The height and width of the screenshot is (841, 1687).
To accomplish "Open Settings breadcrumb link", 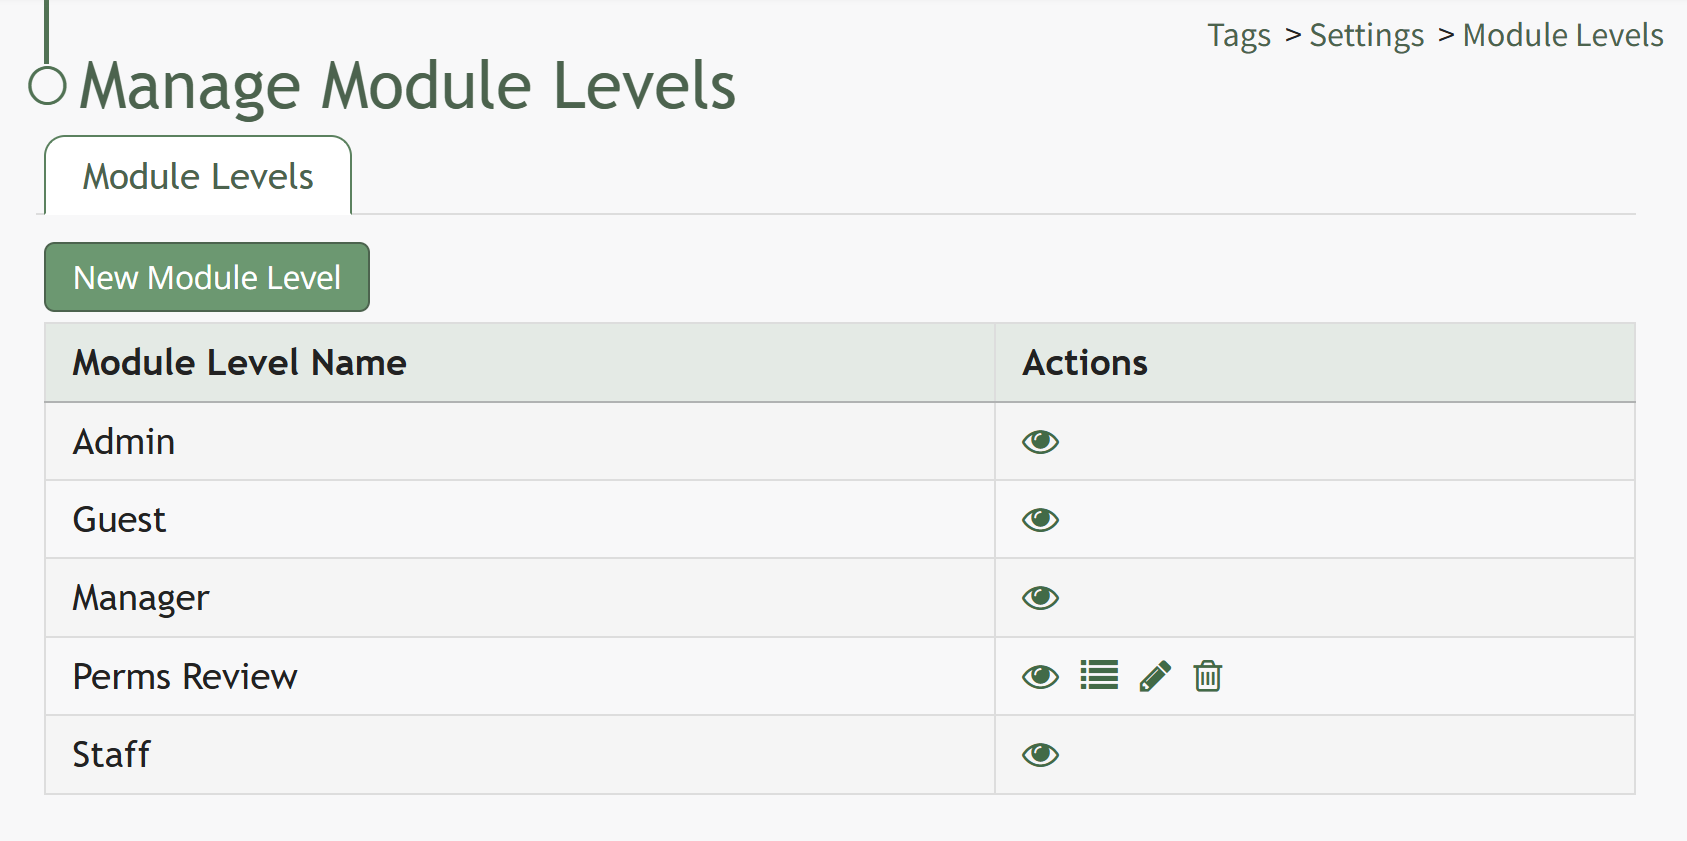I will point(1366,36).
